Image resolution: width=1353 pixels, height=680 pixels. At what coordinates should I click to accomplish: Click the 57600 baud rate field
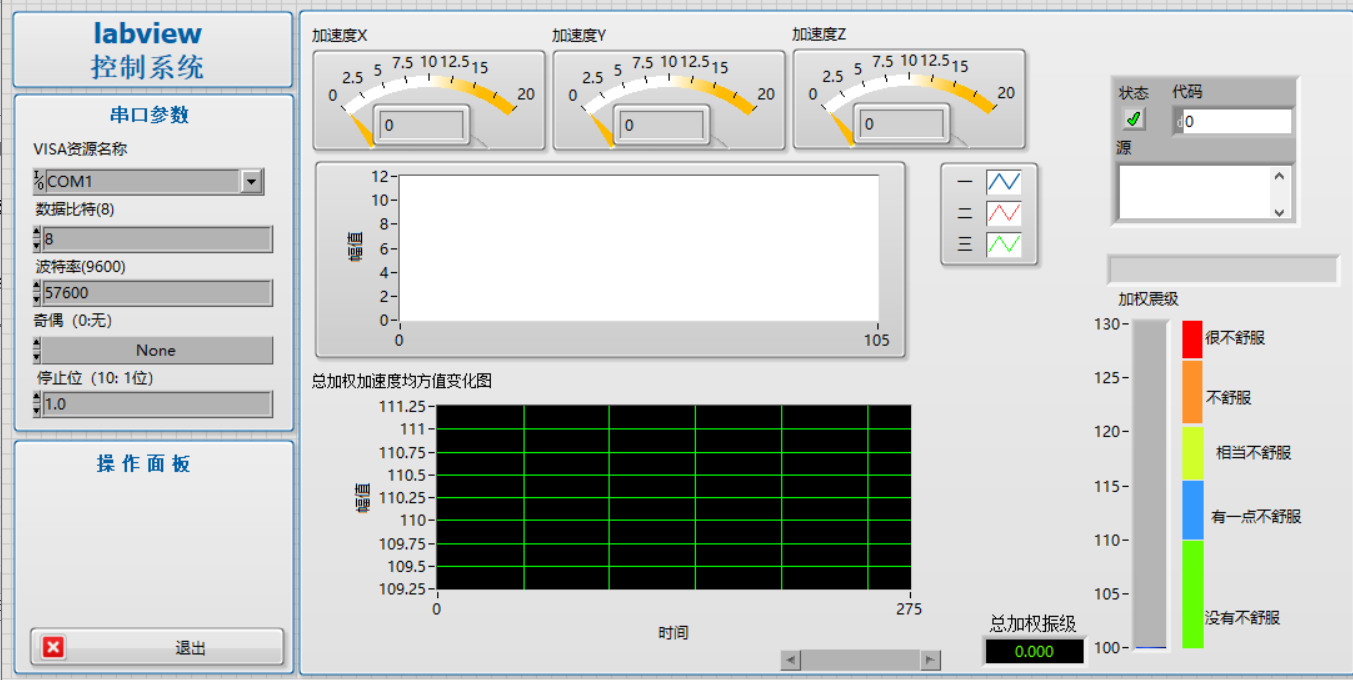tap(157, 293)
